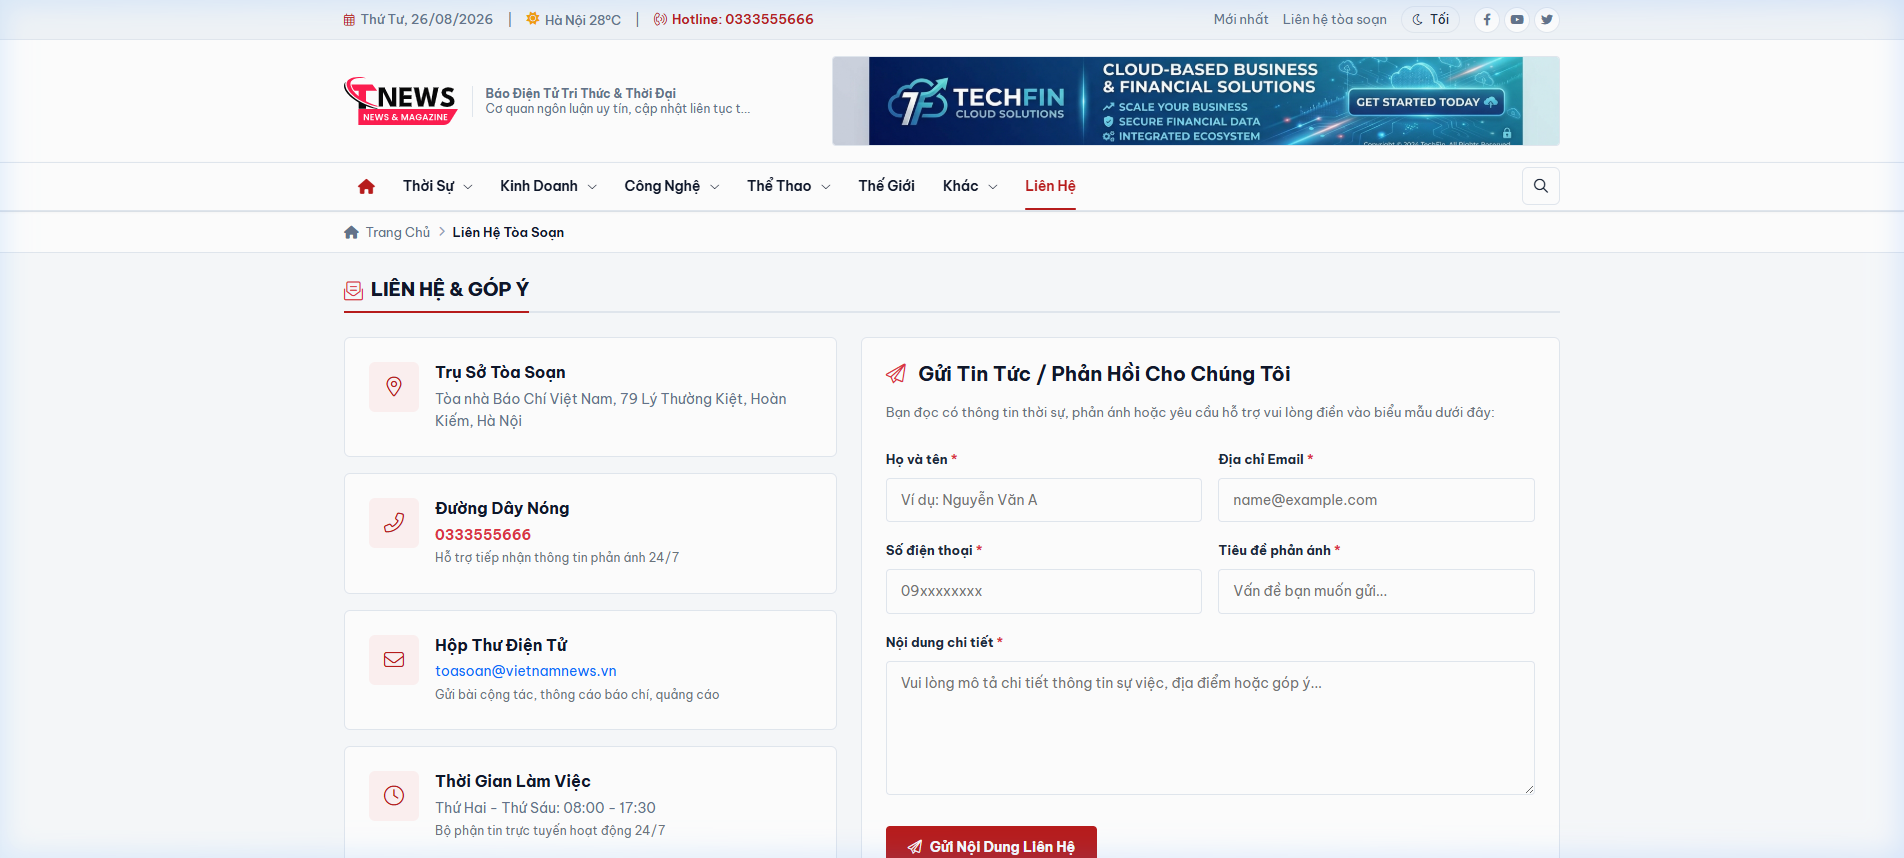Viewport: 1904px width, 858px height.
Task: Click the search magnifier button
Action: (x=1541, y=186)
